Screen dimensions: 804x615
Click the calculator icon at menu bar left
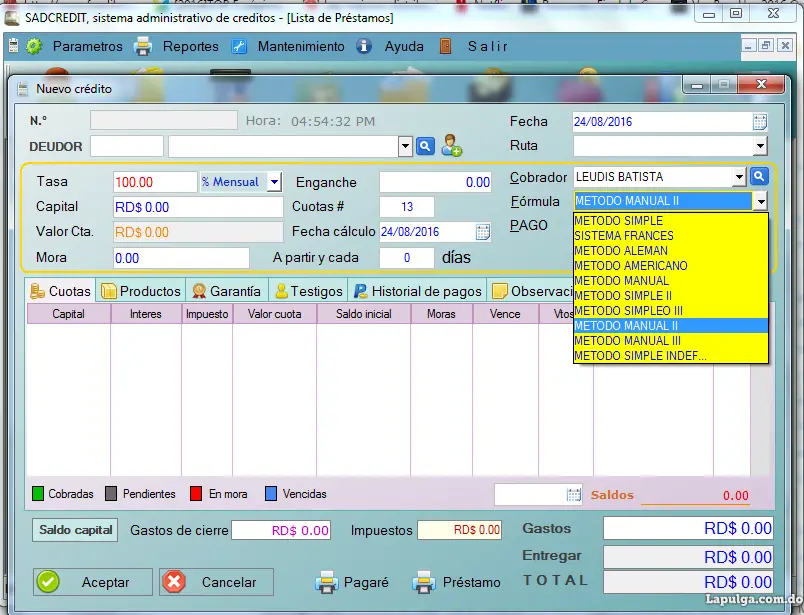point(14,46)
